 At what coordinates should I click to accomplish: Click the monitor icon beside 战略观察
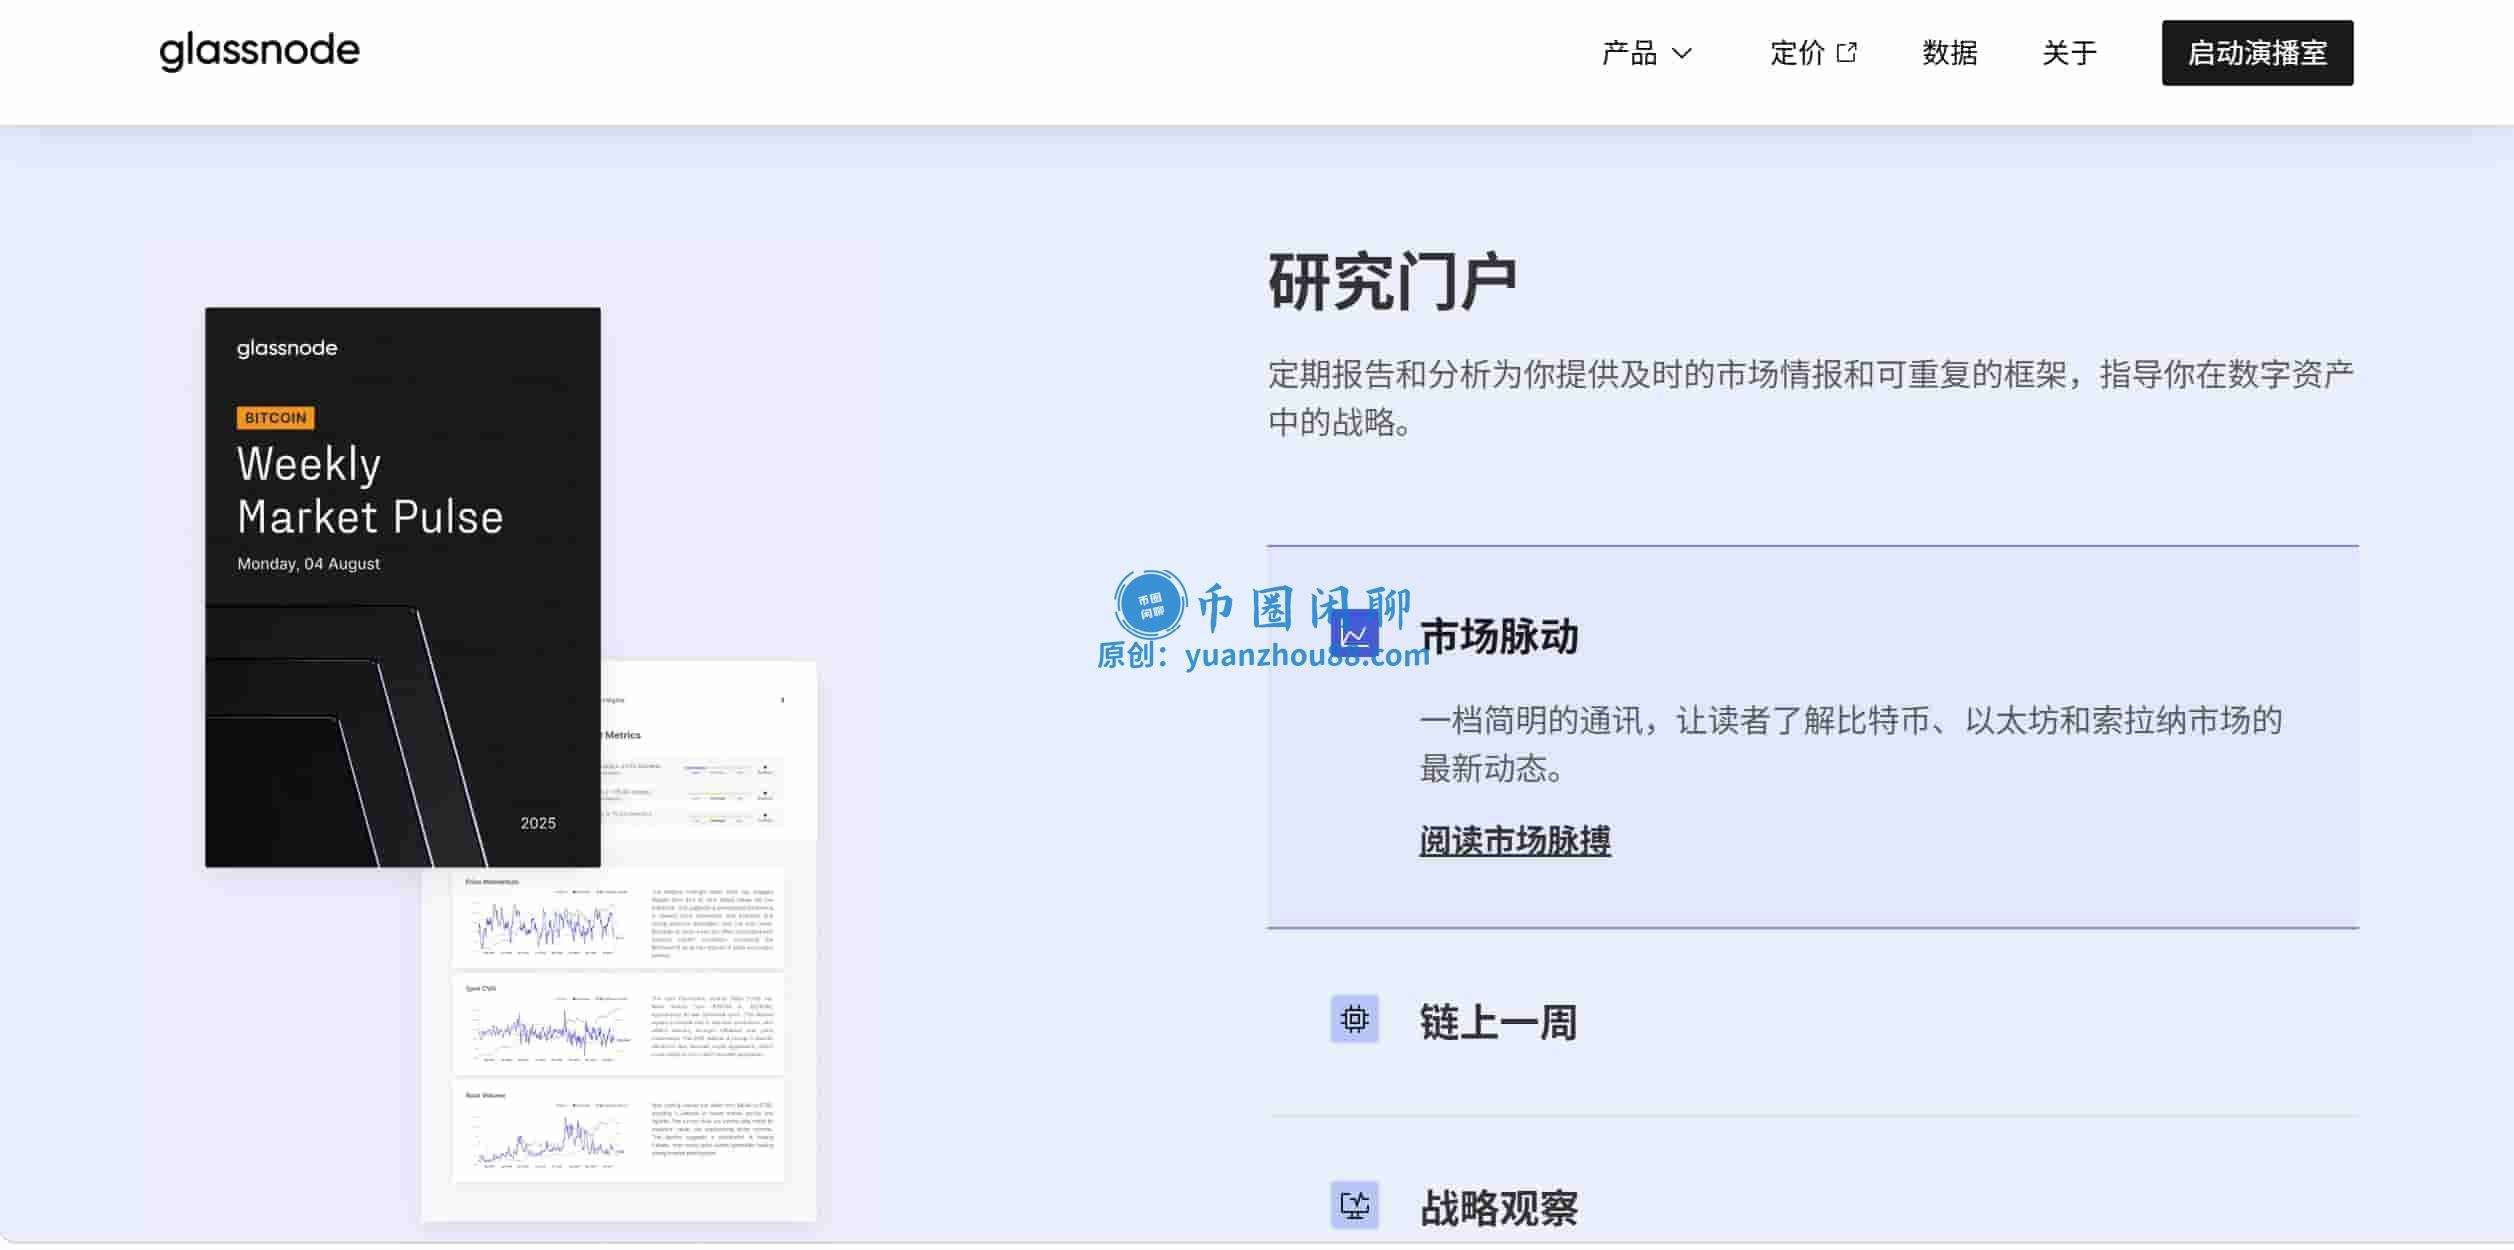click(x=1355, y=1205)
